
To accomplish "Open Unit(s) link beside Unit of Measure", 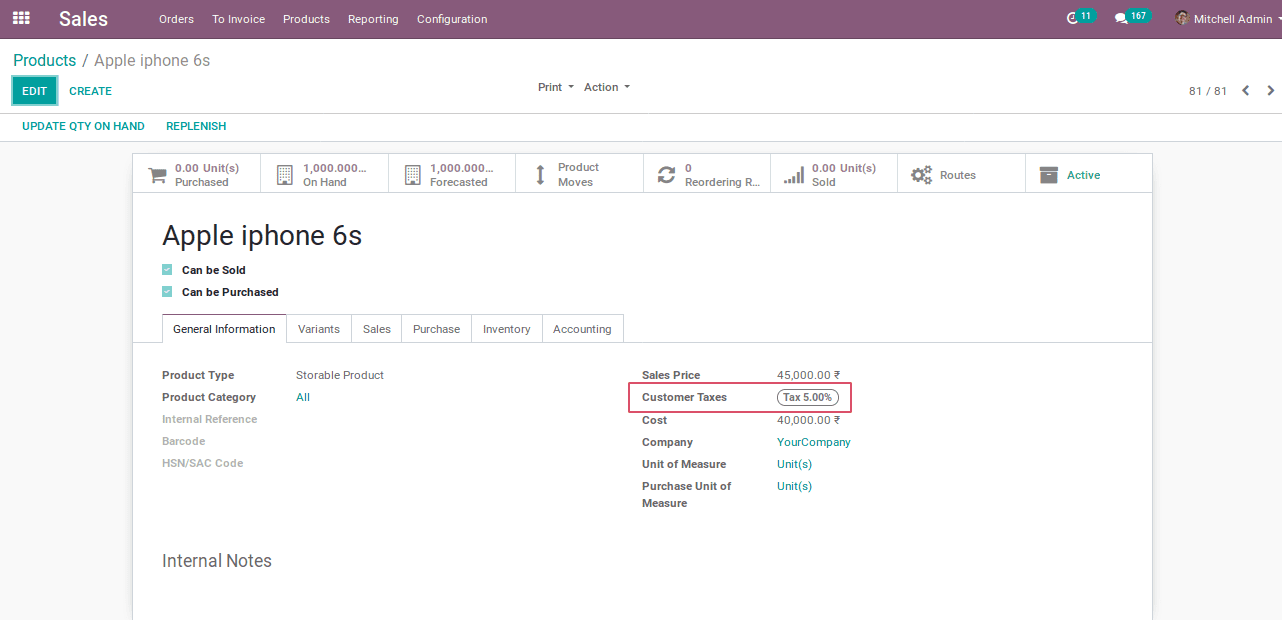I will (794, 464).
